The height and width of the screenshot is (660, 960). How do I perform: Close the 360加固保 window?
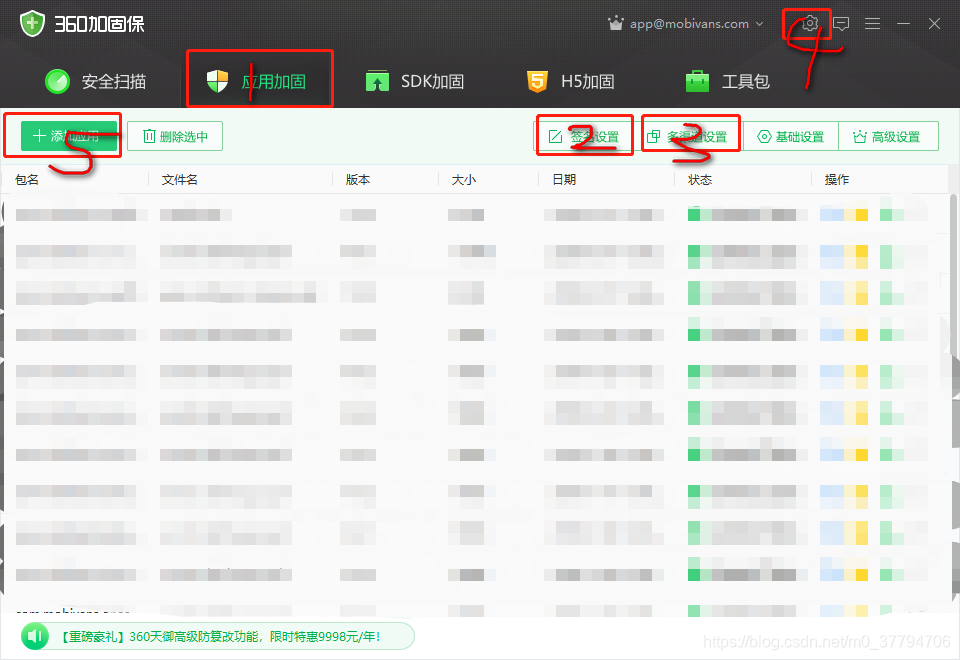click(934, 24)
